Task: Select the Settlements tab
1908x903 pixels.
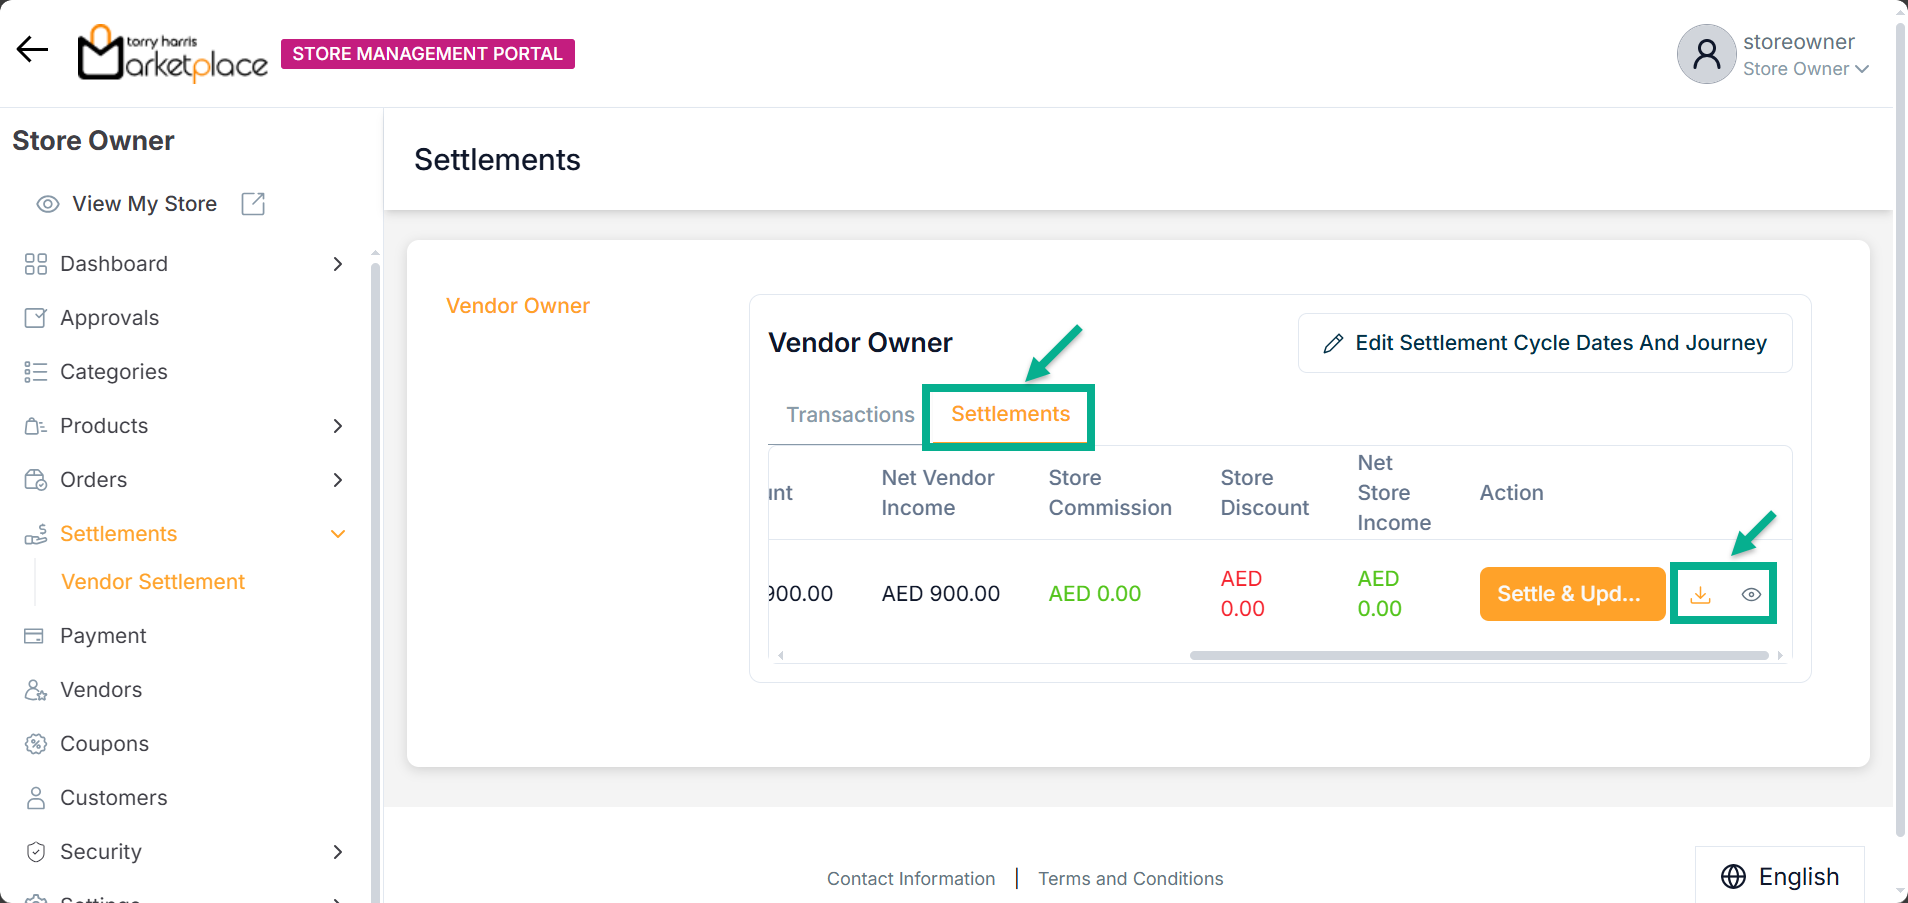Action: tap(1010, 415)
